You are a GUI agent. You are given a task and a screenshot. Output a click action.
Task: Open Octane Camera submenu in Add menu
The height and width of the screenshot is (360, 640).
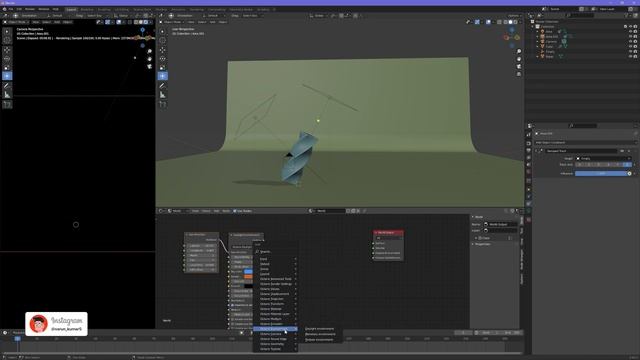click(x=276, y=334)
